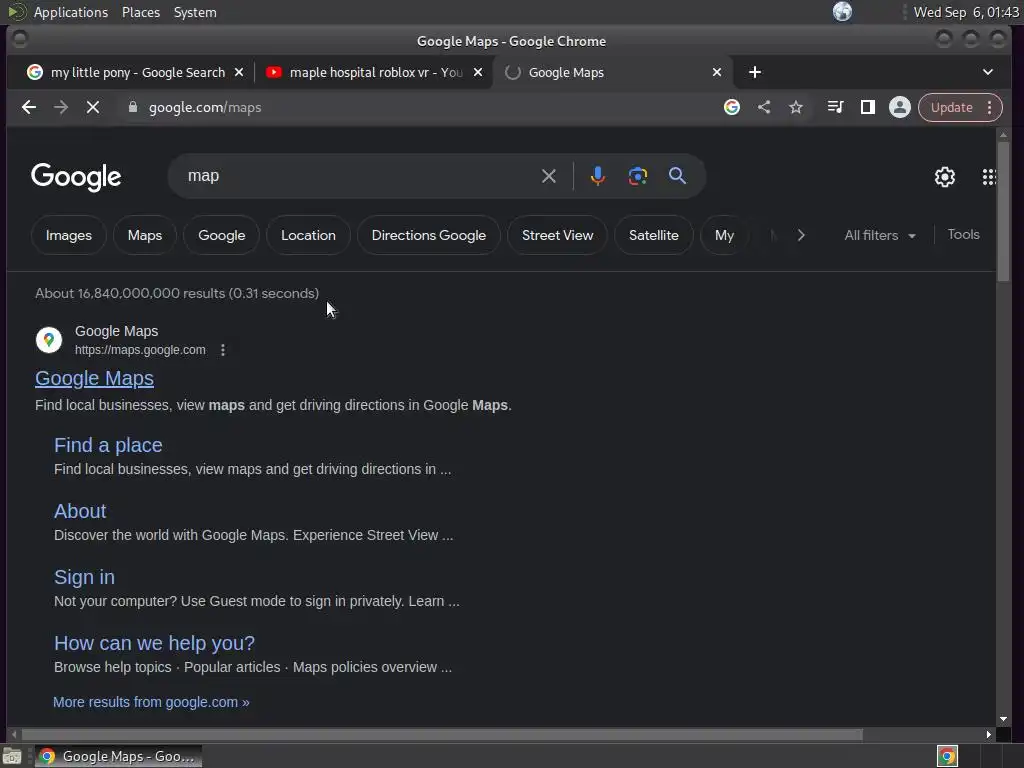Click the vertical scrollbar thumb

pyautogui.click(x=1003, y=211)
